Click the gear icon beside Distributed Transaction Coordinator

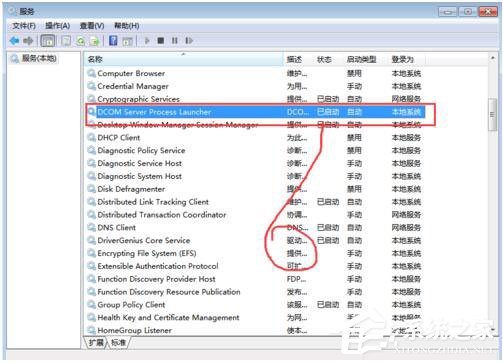(91, 214)
